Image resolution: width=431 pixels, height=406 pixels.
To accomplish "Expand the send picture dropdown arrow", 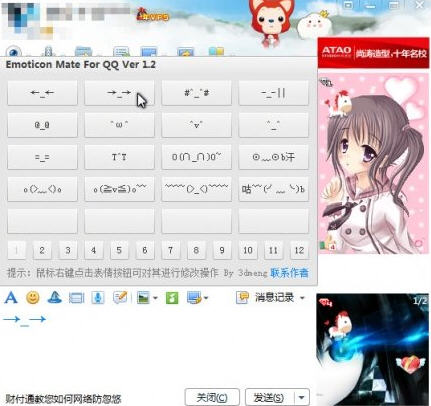I will [155, 298].
